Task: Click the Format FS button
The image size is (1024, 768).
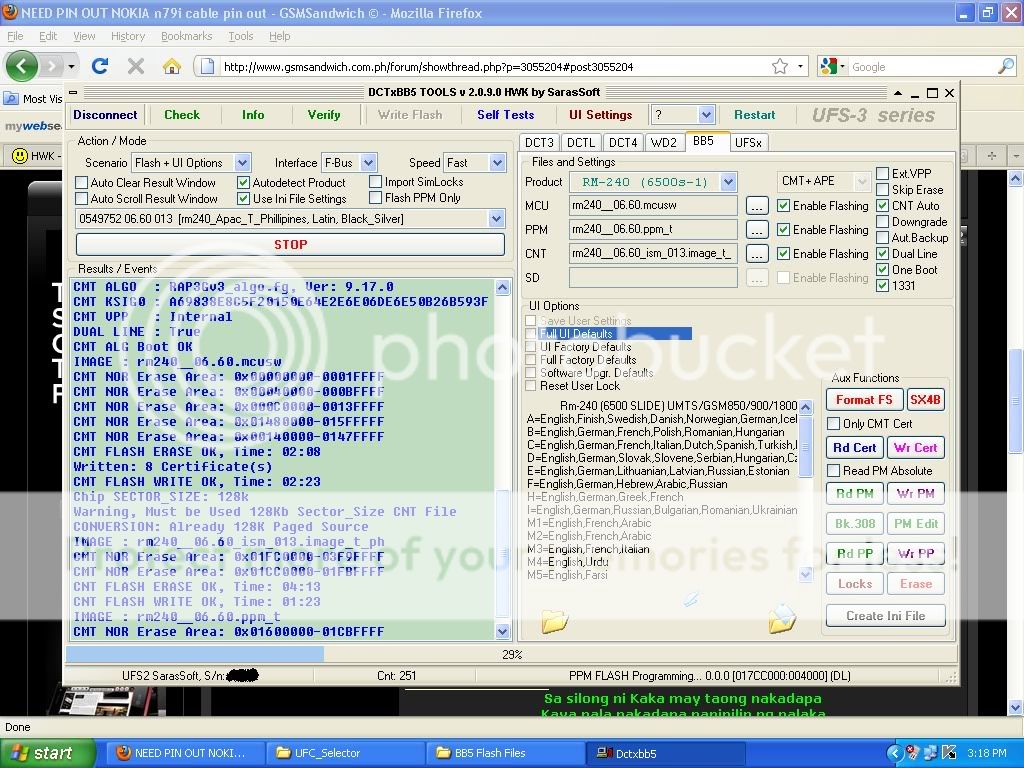Action: click(864, 400)
